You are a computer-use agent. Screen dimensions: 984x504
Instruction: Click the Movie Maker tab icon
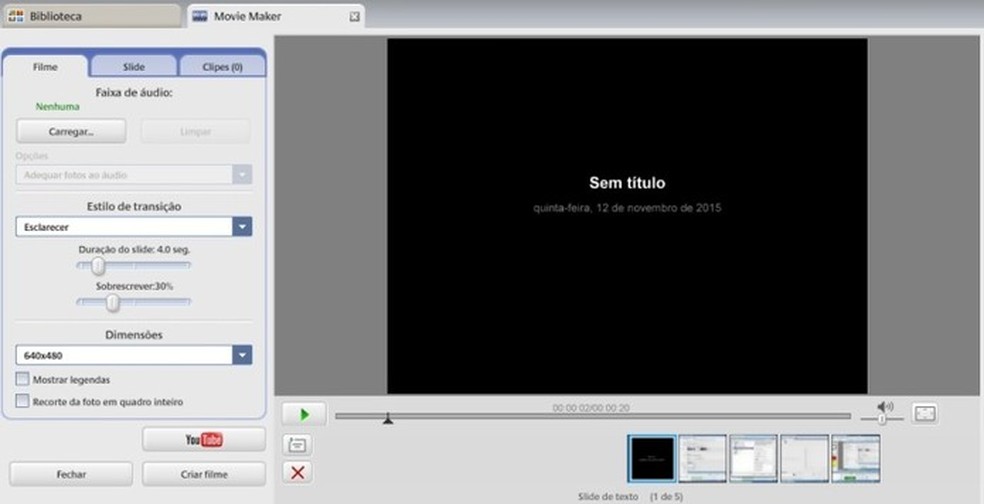coord(200,16)
